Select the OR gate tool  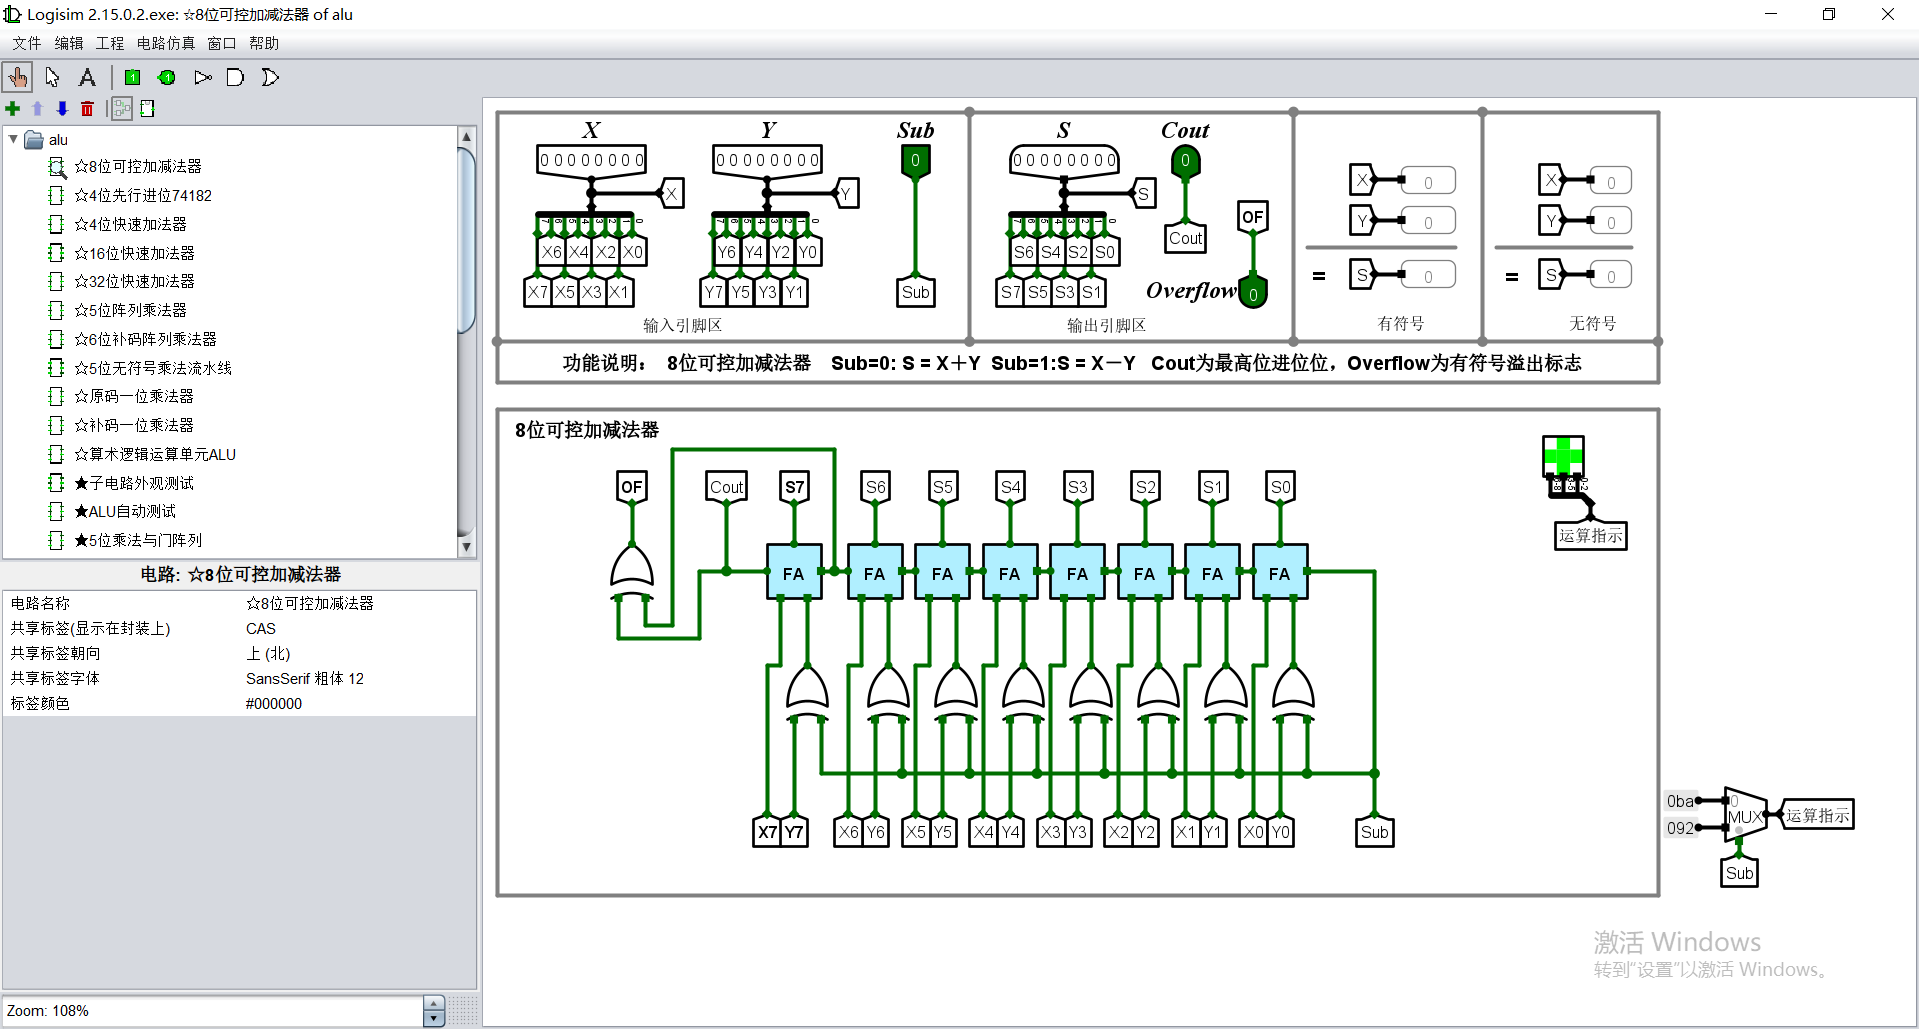(x=269, y=77)
